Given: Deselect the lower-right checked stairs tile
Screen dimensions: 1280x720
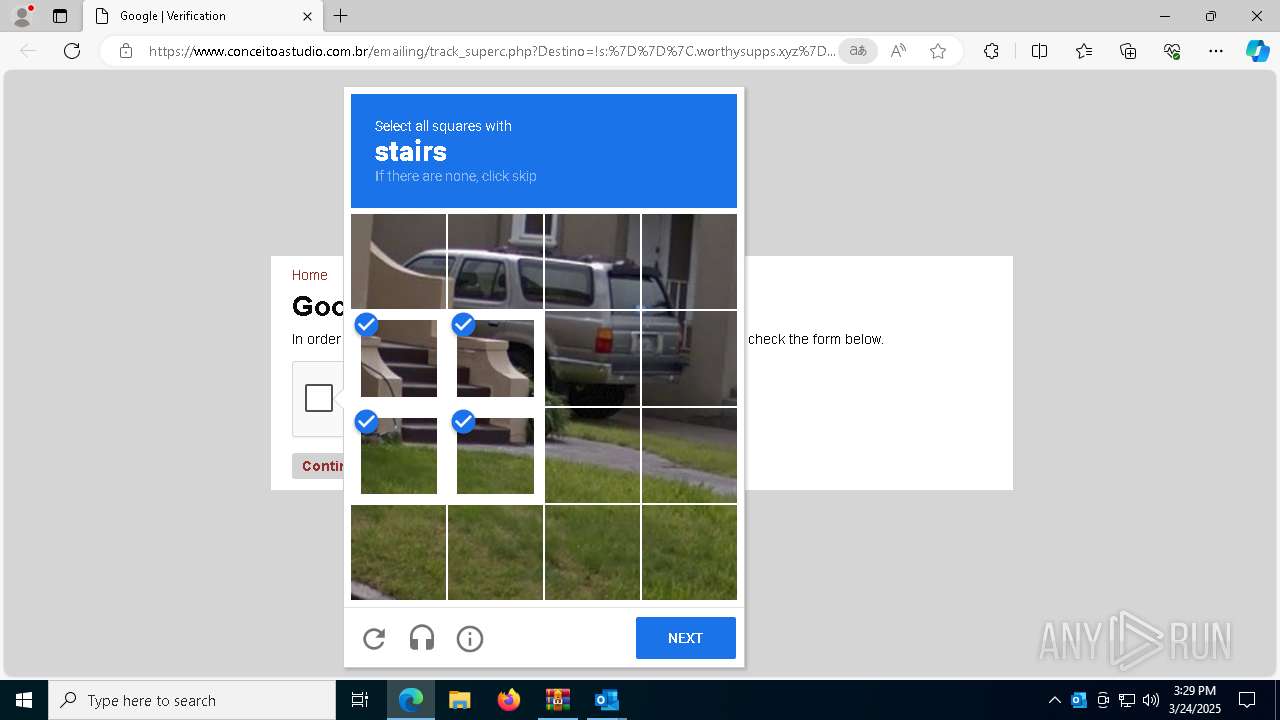Looking at the screenshot, I should 495,455.
